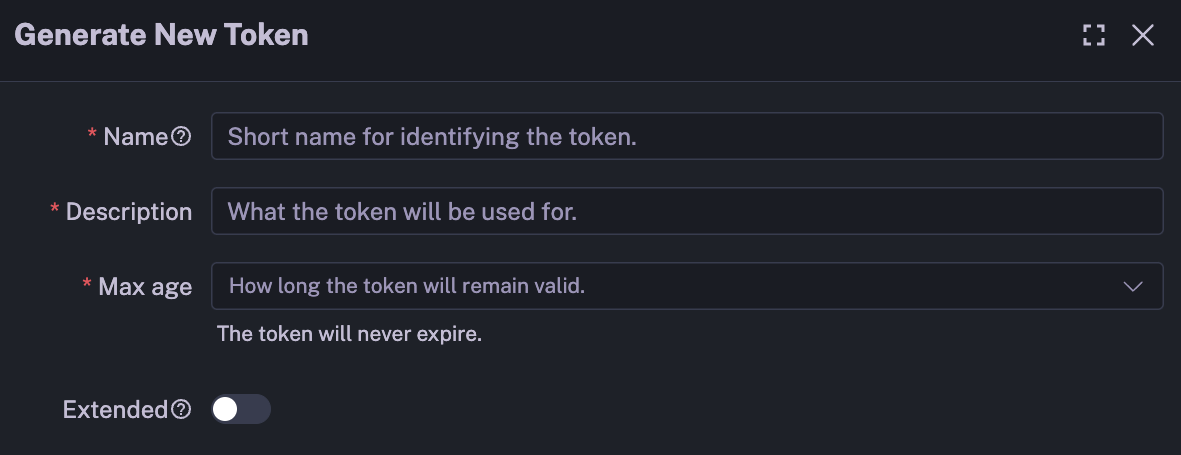
Task: Click the Generate New Token title
Action: point(161,36)
